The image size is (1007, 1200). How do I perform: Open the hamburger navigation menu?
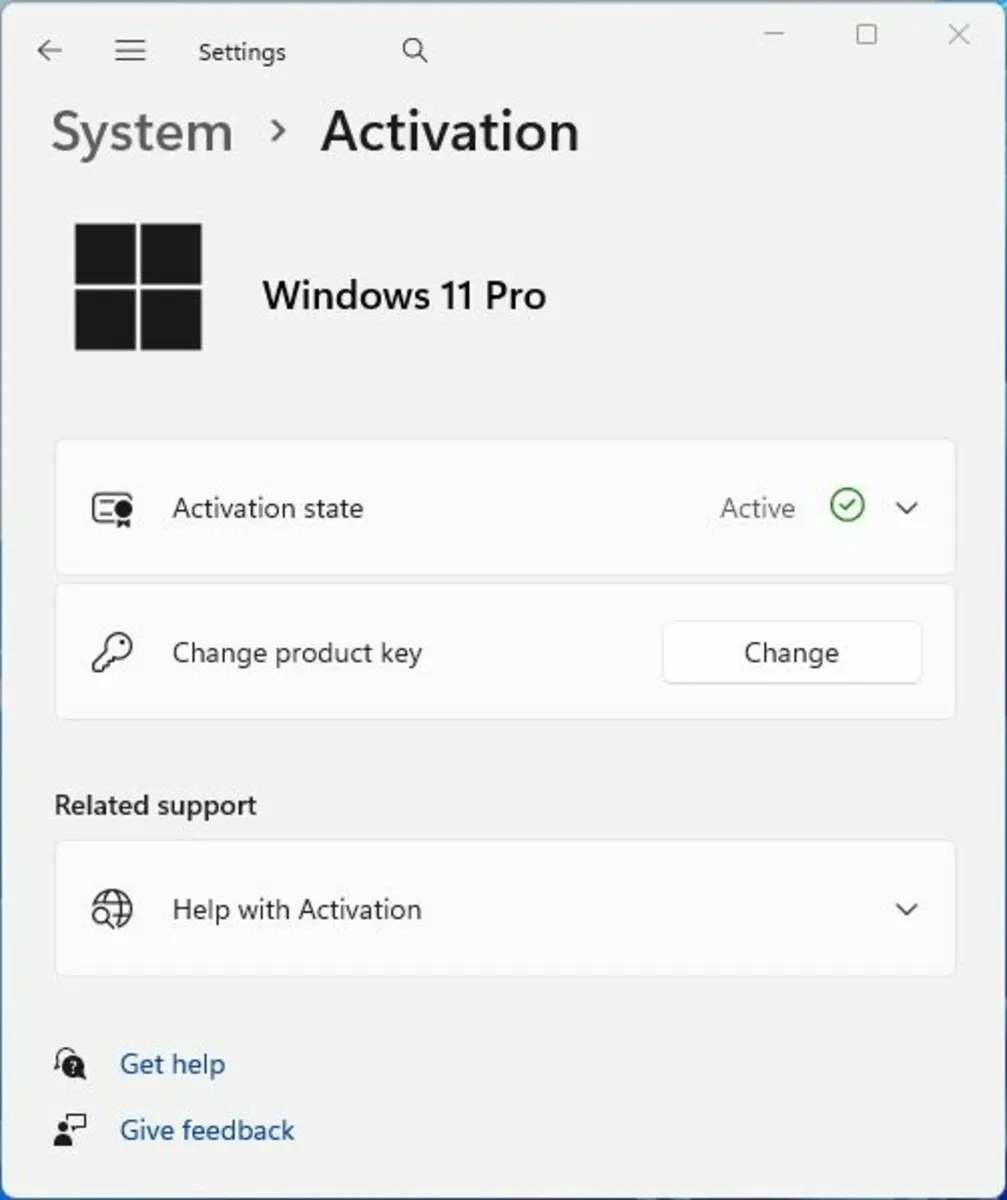pyautogui.click(x=130, y=51)
